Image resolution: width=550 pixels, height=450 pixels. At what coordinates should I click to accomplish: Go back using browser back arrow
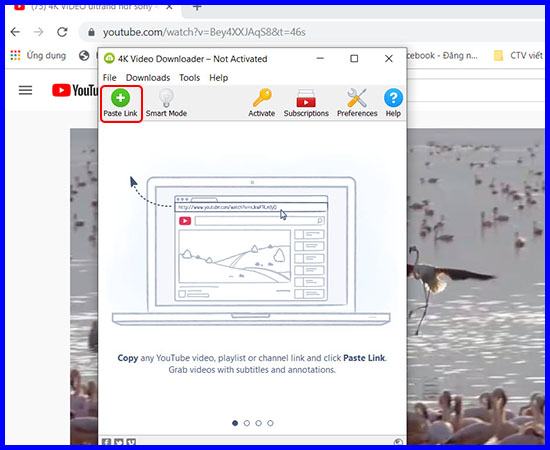click(15, 32)
